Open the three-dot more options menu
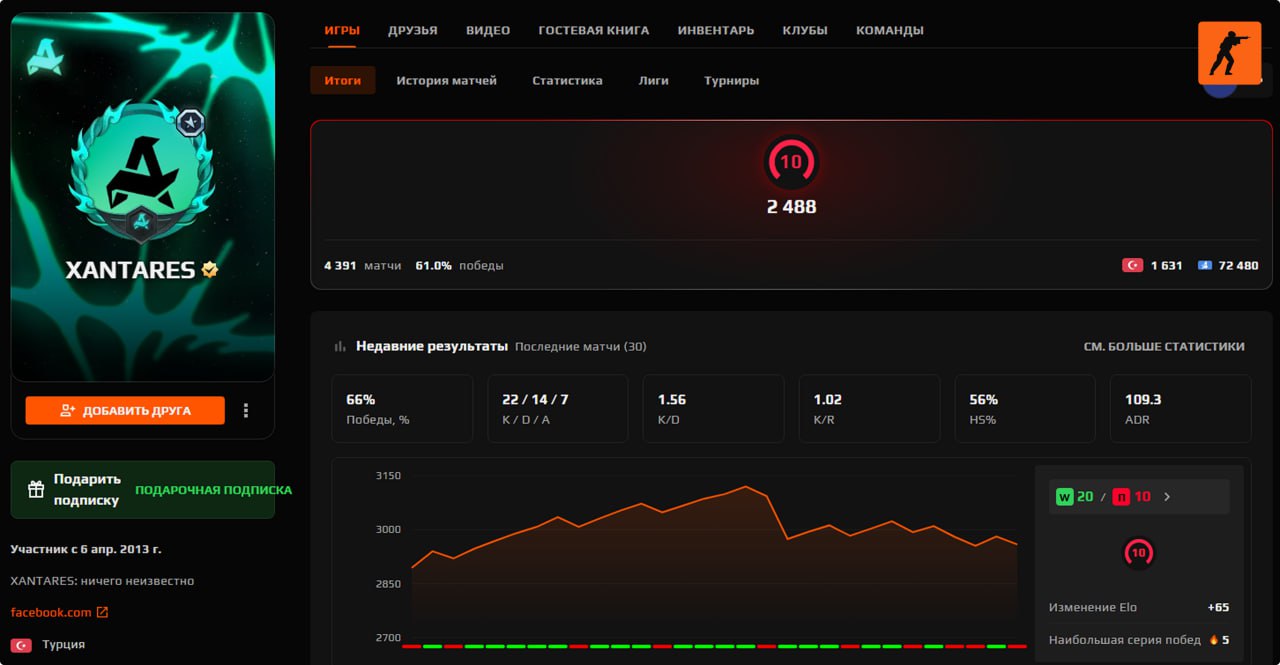Screen dimensions: 1280x665 [x=246, y=410]
